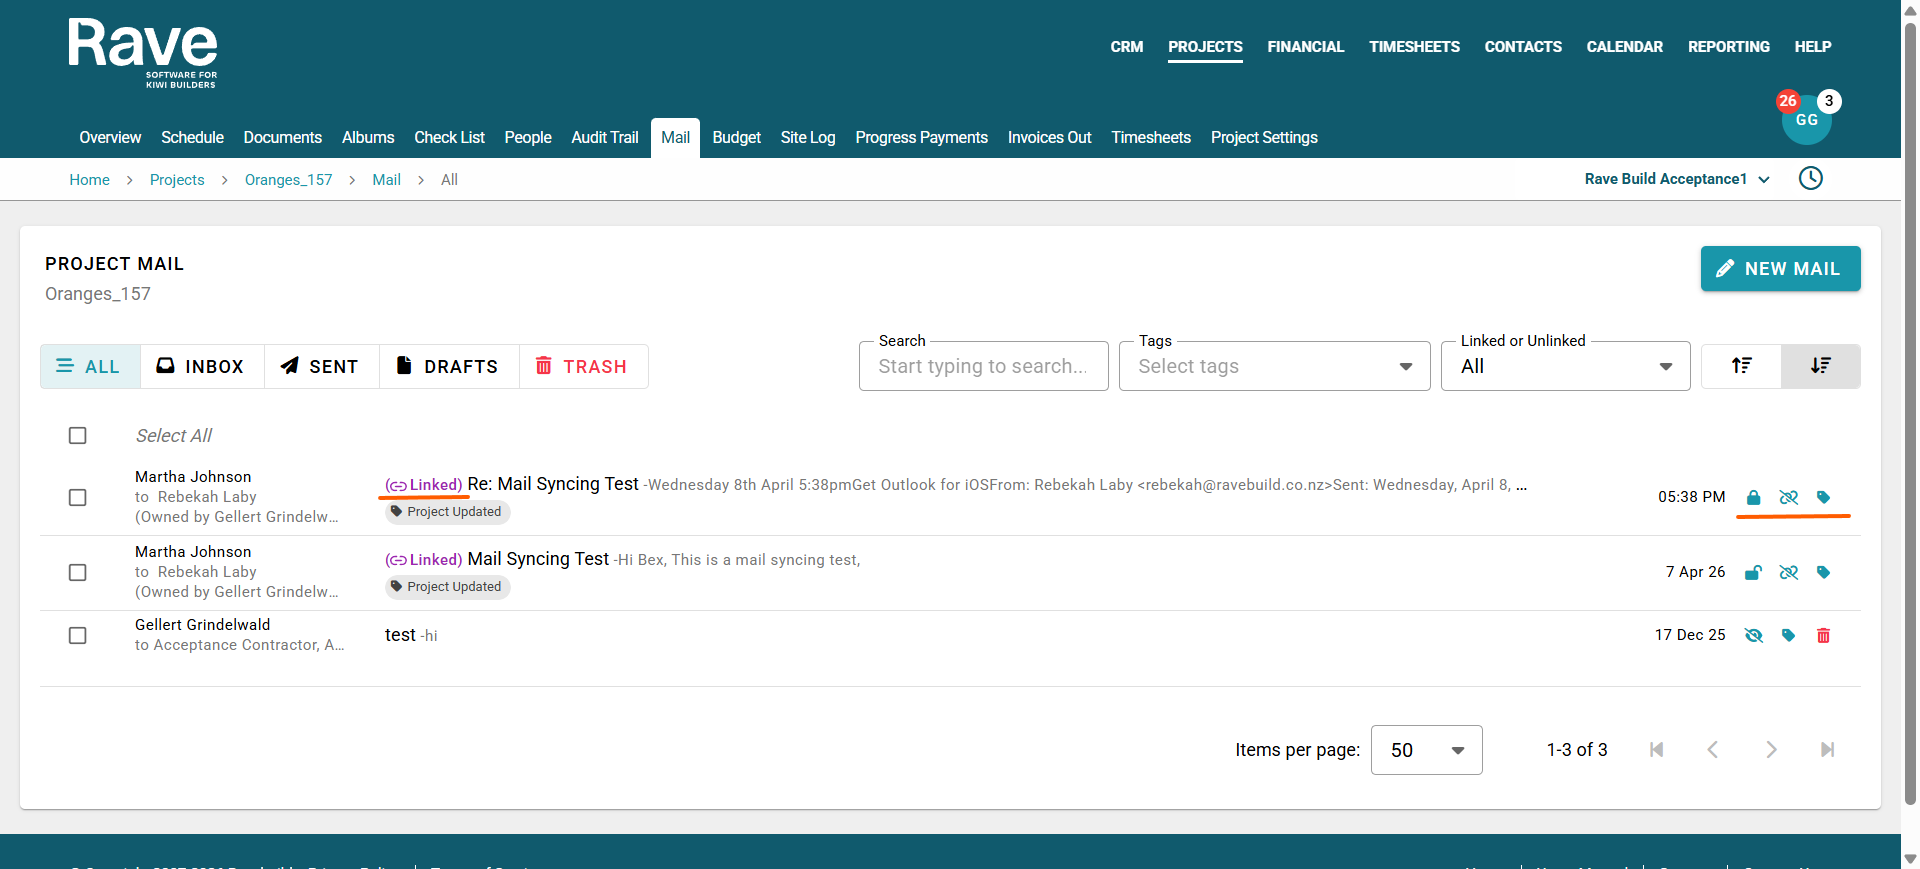Click the closed lock icon on the 05:38 PM email
This screenshot has height=869, width=1920.
1753,498
